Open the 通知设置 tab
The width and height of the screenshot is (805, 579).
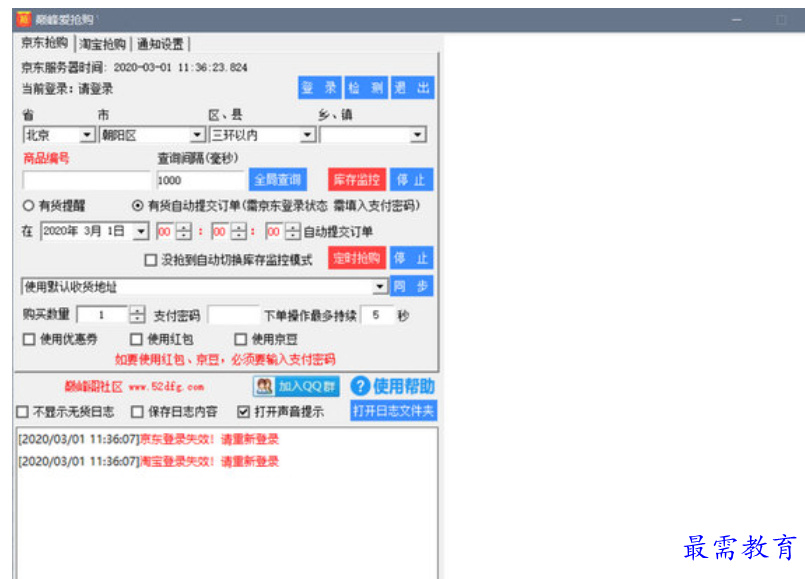point(160,44)
